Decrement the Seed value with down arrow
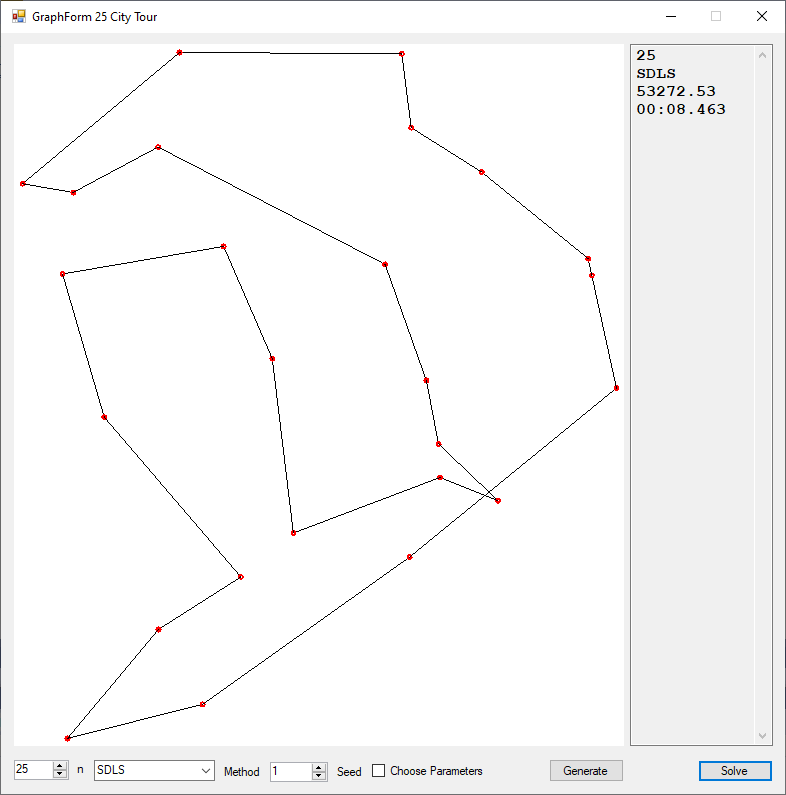This screenshot has height=795, width=786. 319,776
